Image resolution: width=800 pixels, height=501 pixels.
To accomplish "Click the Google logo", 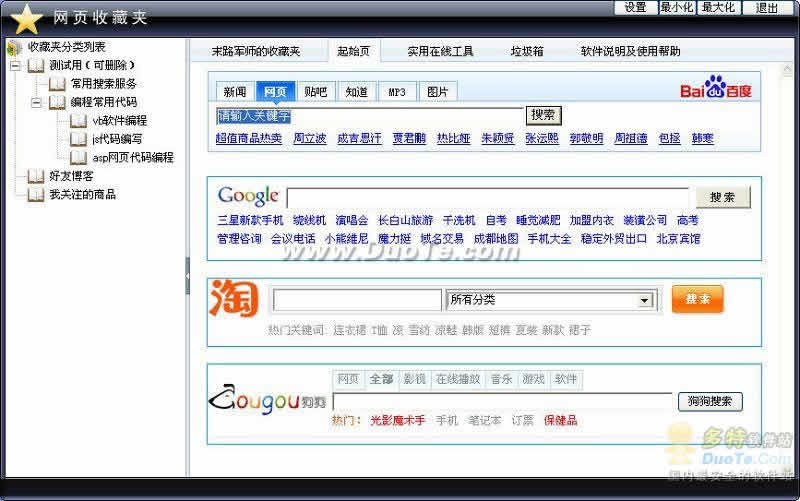I will coord(248,196).
